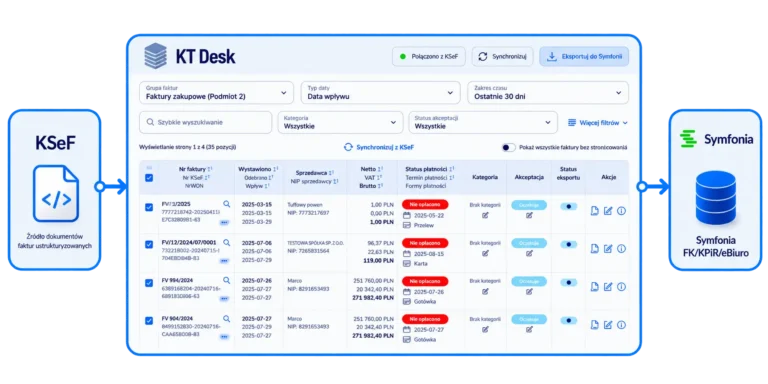The image size is (768, 384).
Task: Edit the category of invoice FV/12/2024/07/0001
Action: point(485,253)
